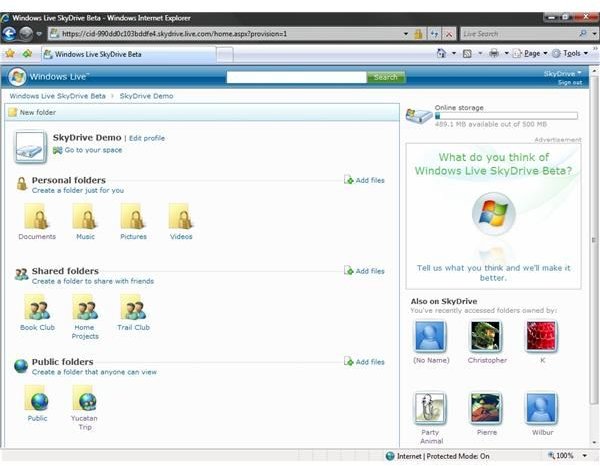
Task: Click the Internet Protected Mode status
Action: [x=438, y=456]
